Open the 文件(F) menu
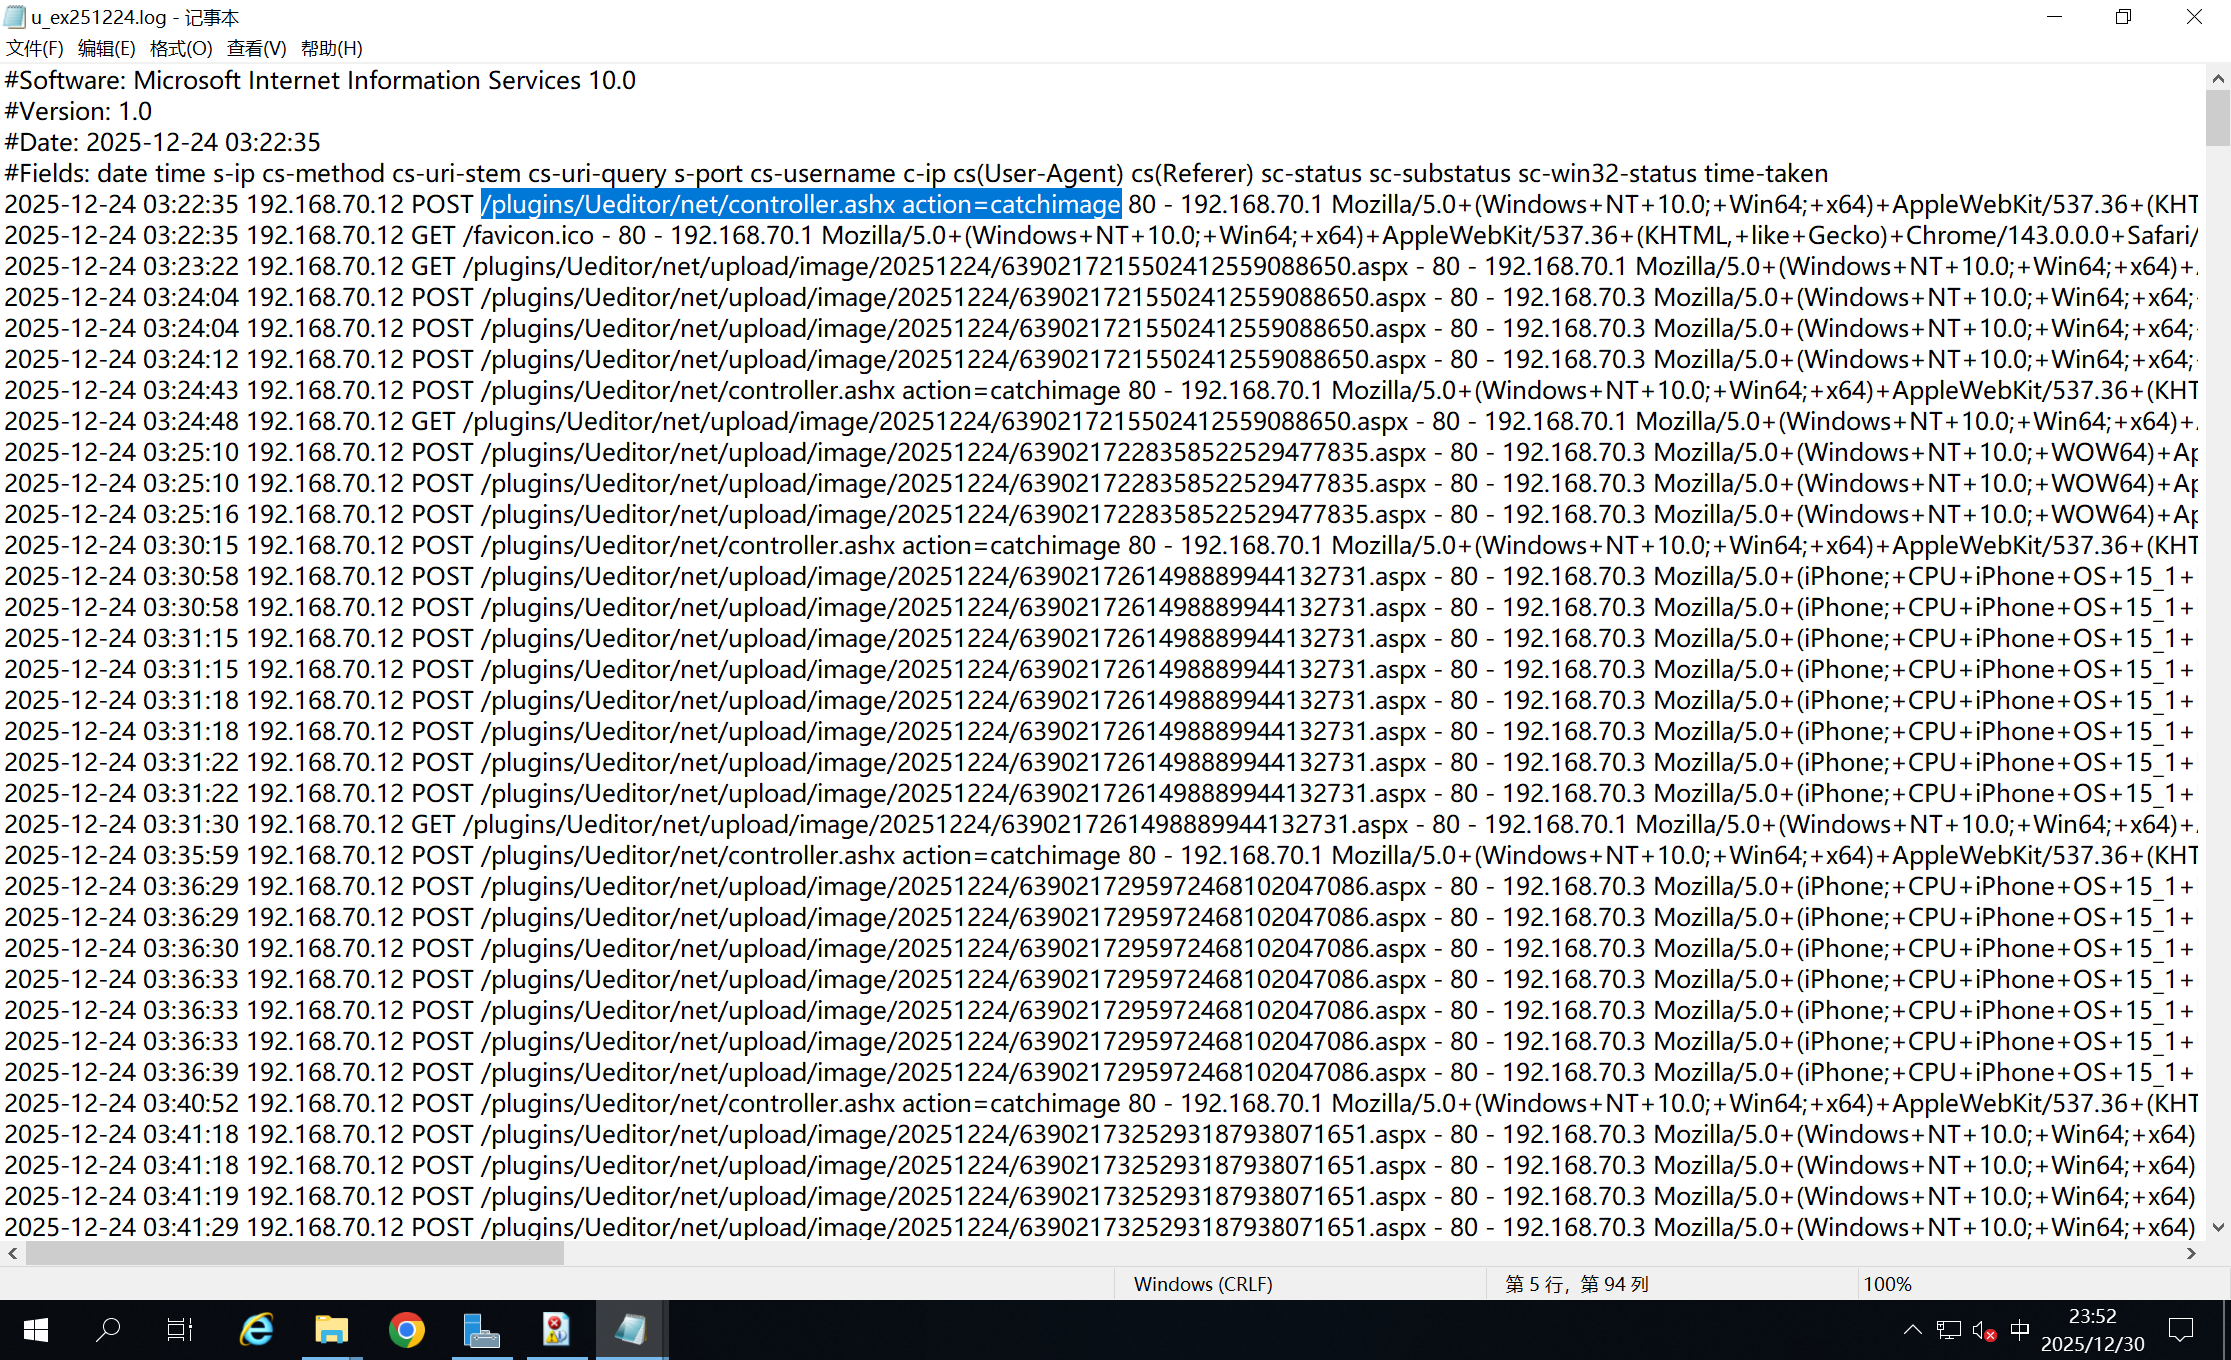Screen dimensions: 2231x1360 35,48
